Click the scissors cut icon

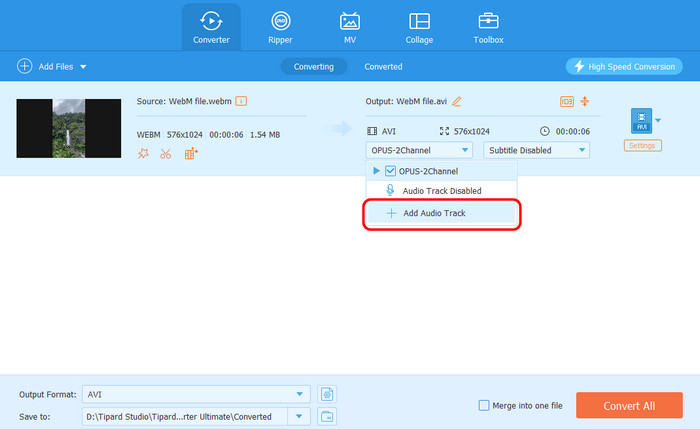point(166,154)
